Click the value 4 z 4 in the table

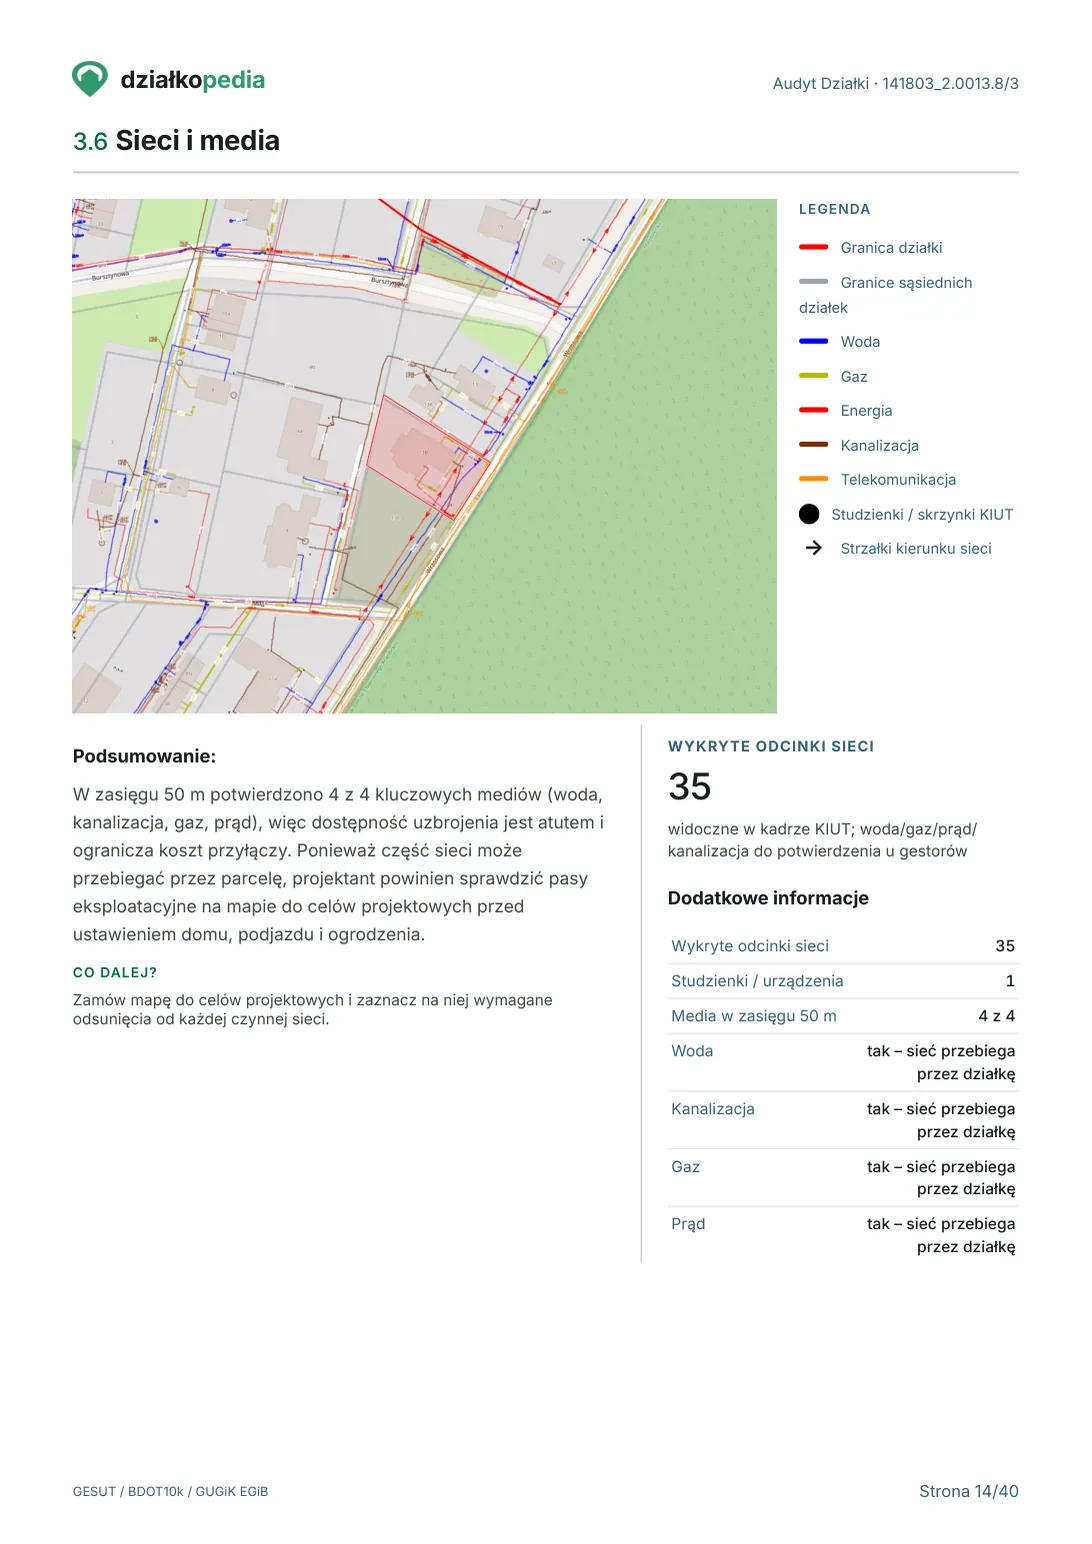click(996, 1016)
